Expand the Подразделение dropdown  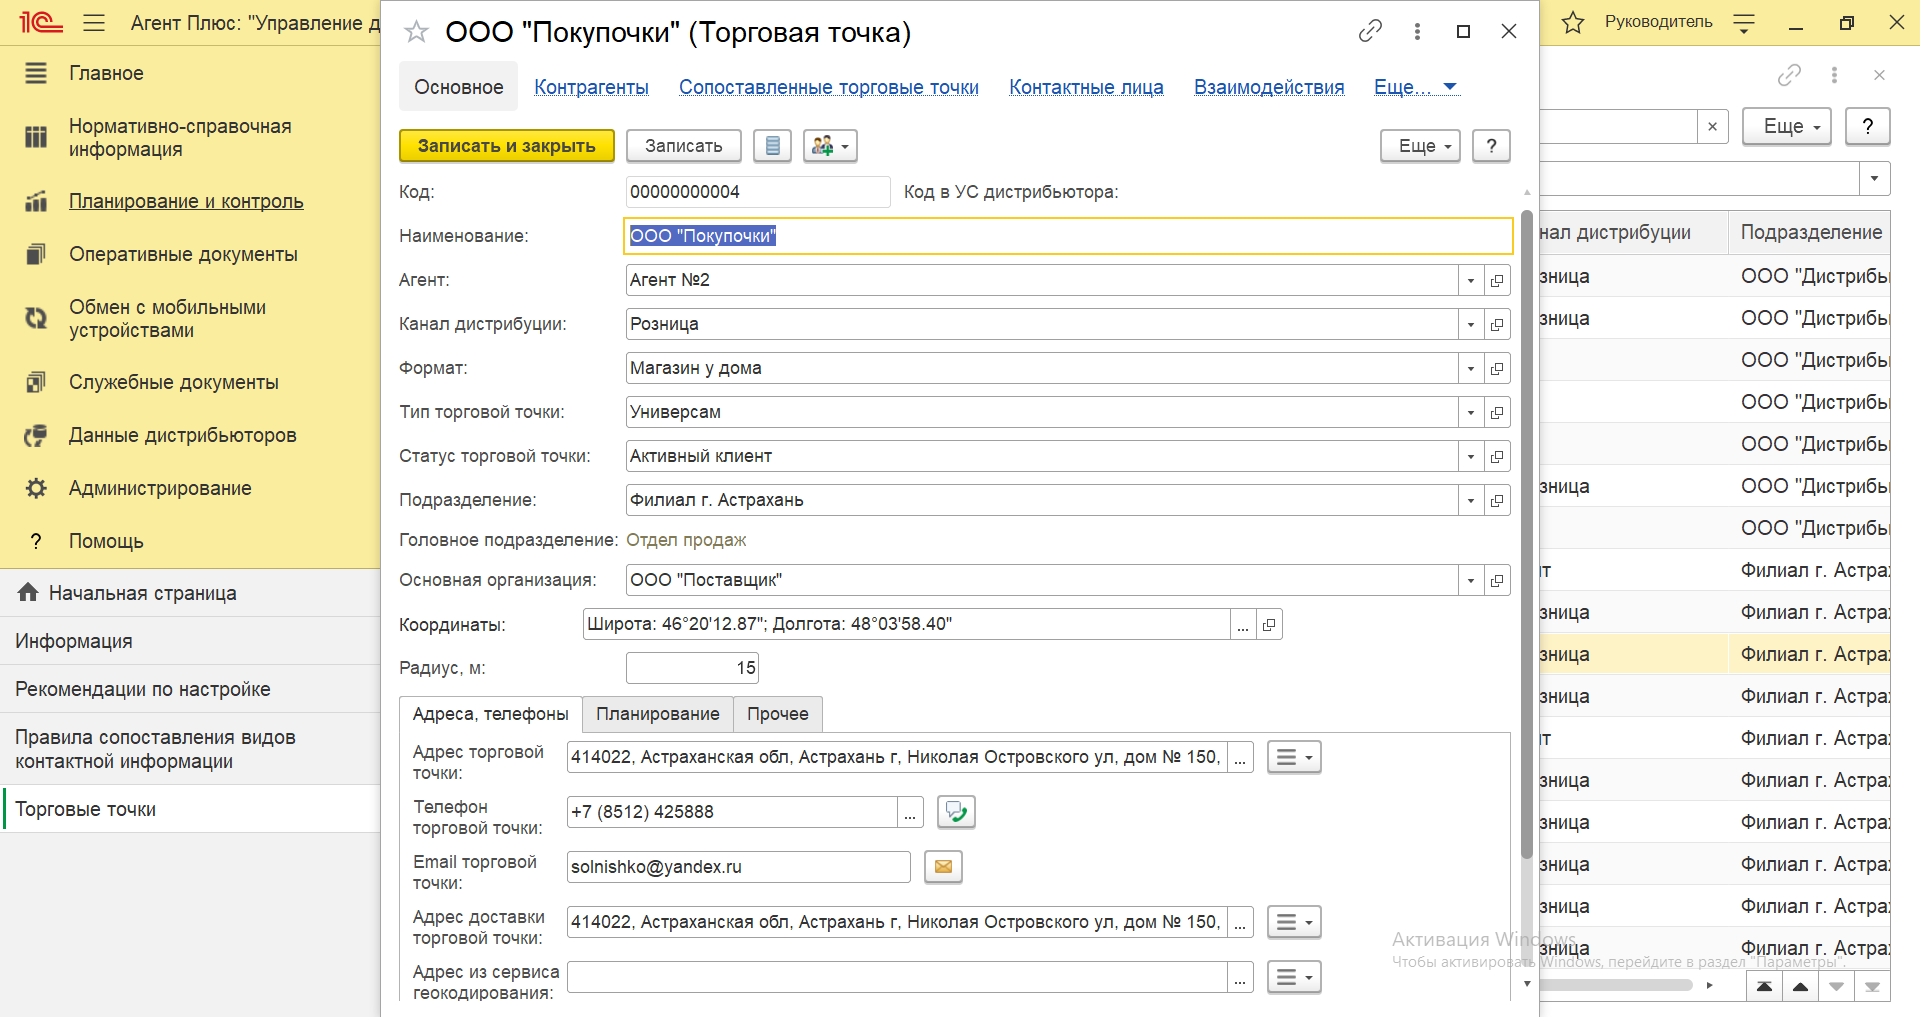tap(1470, 500)
